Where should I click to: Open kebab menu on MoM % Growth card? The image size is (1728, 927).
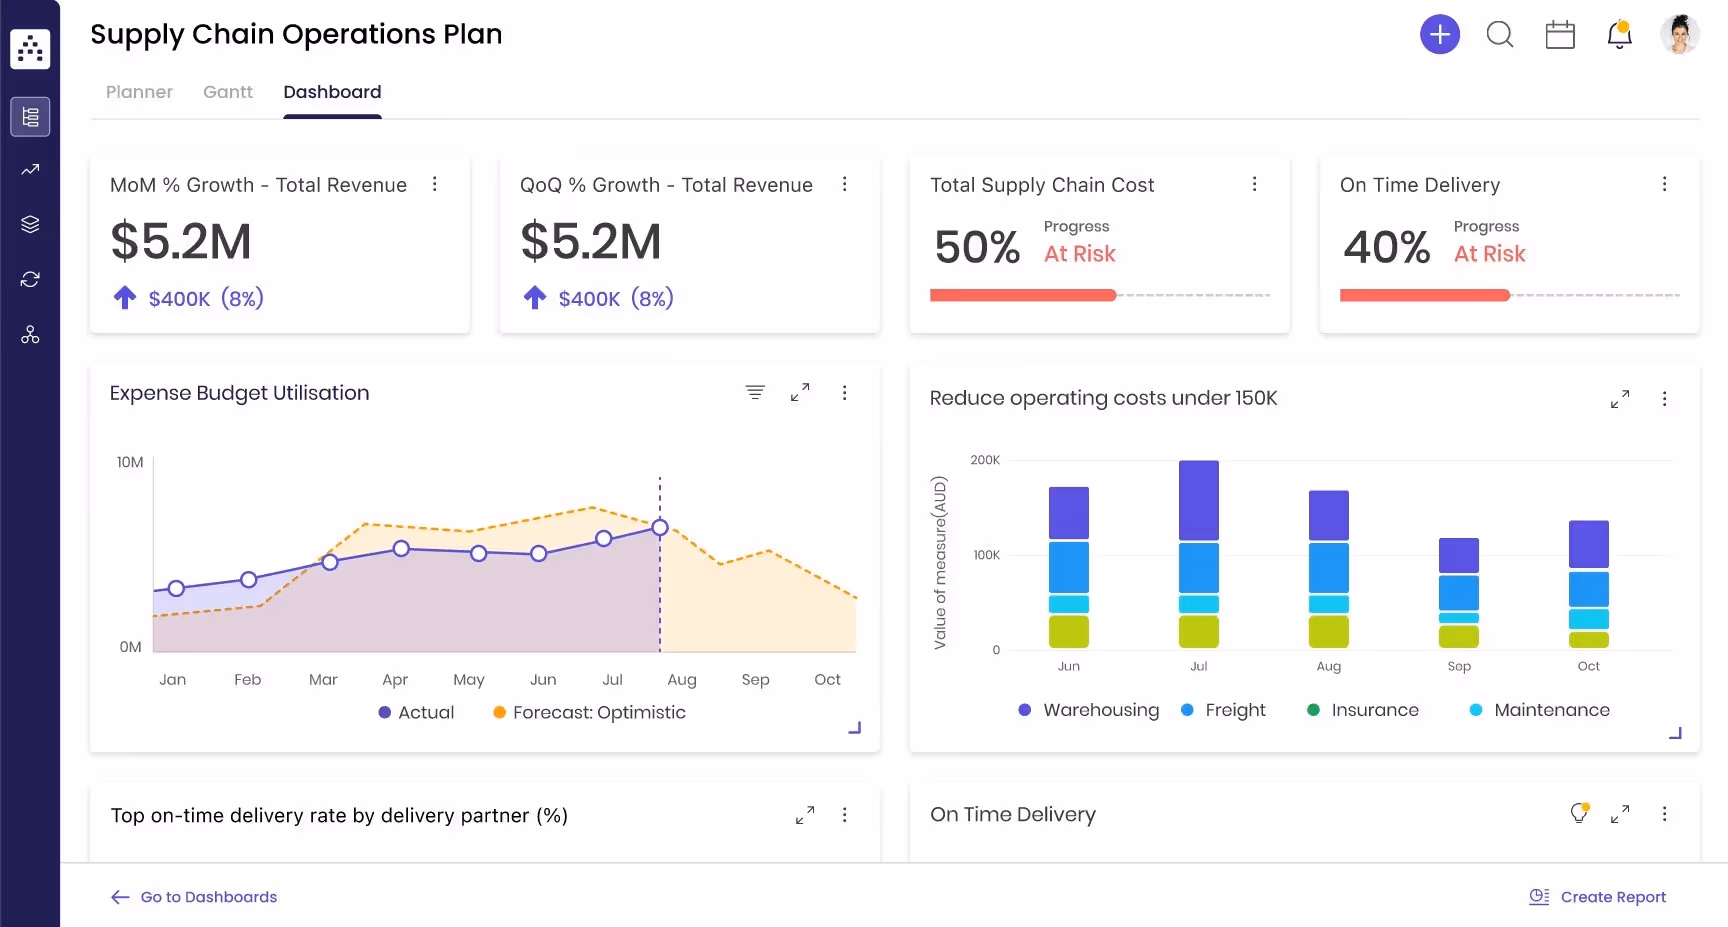(435, 184)
